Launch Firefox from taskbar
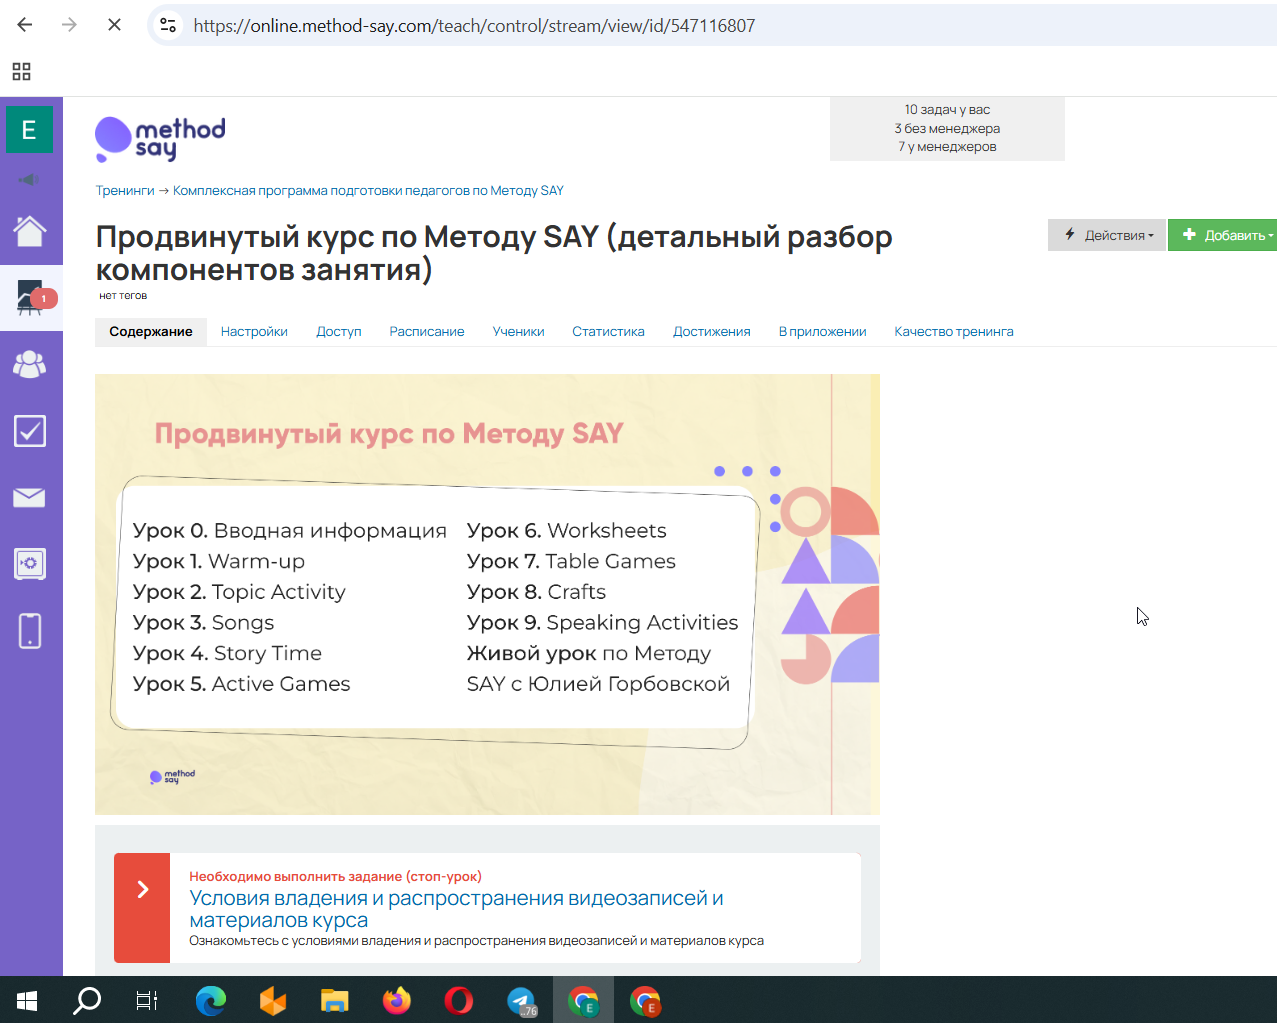 (x=397, y=1000)
